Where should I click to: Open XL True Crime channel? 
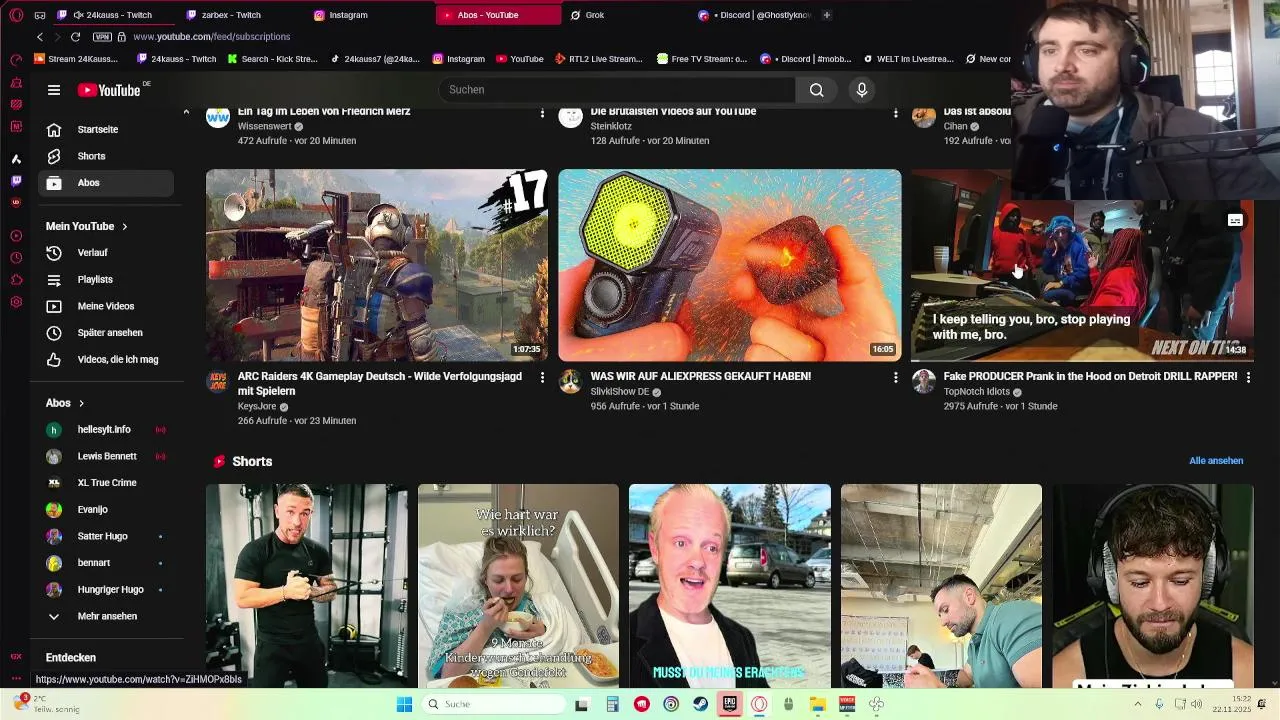[106, 483]
